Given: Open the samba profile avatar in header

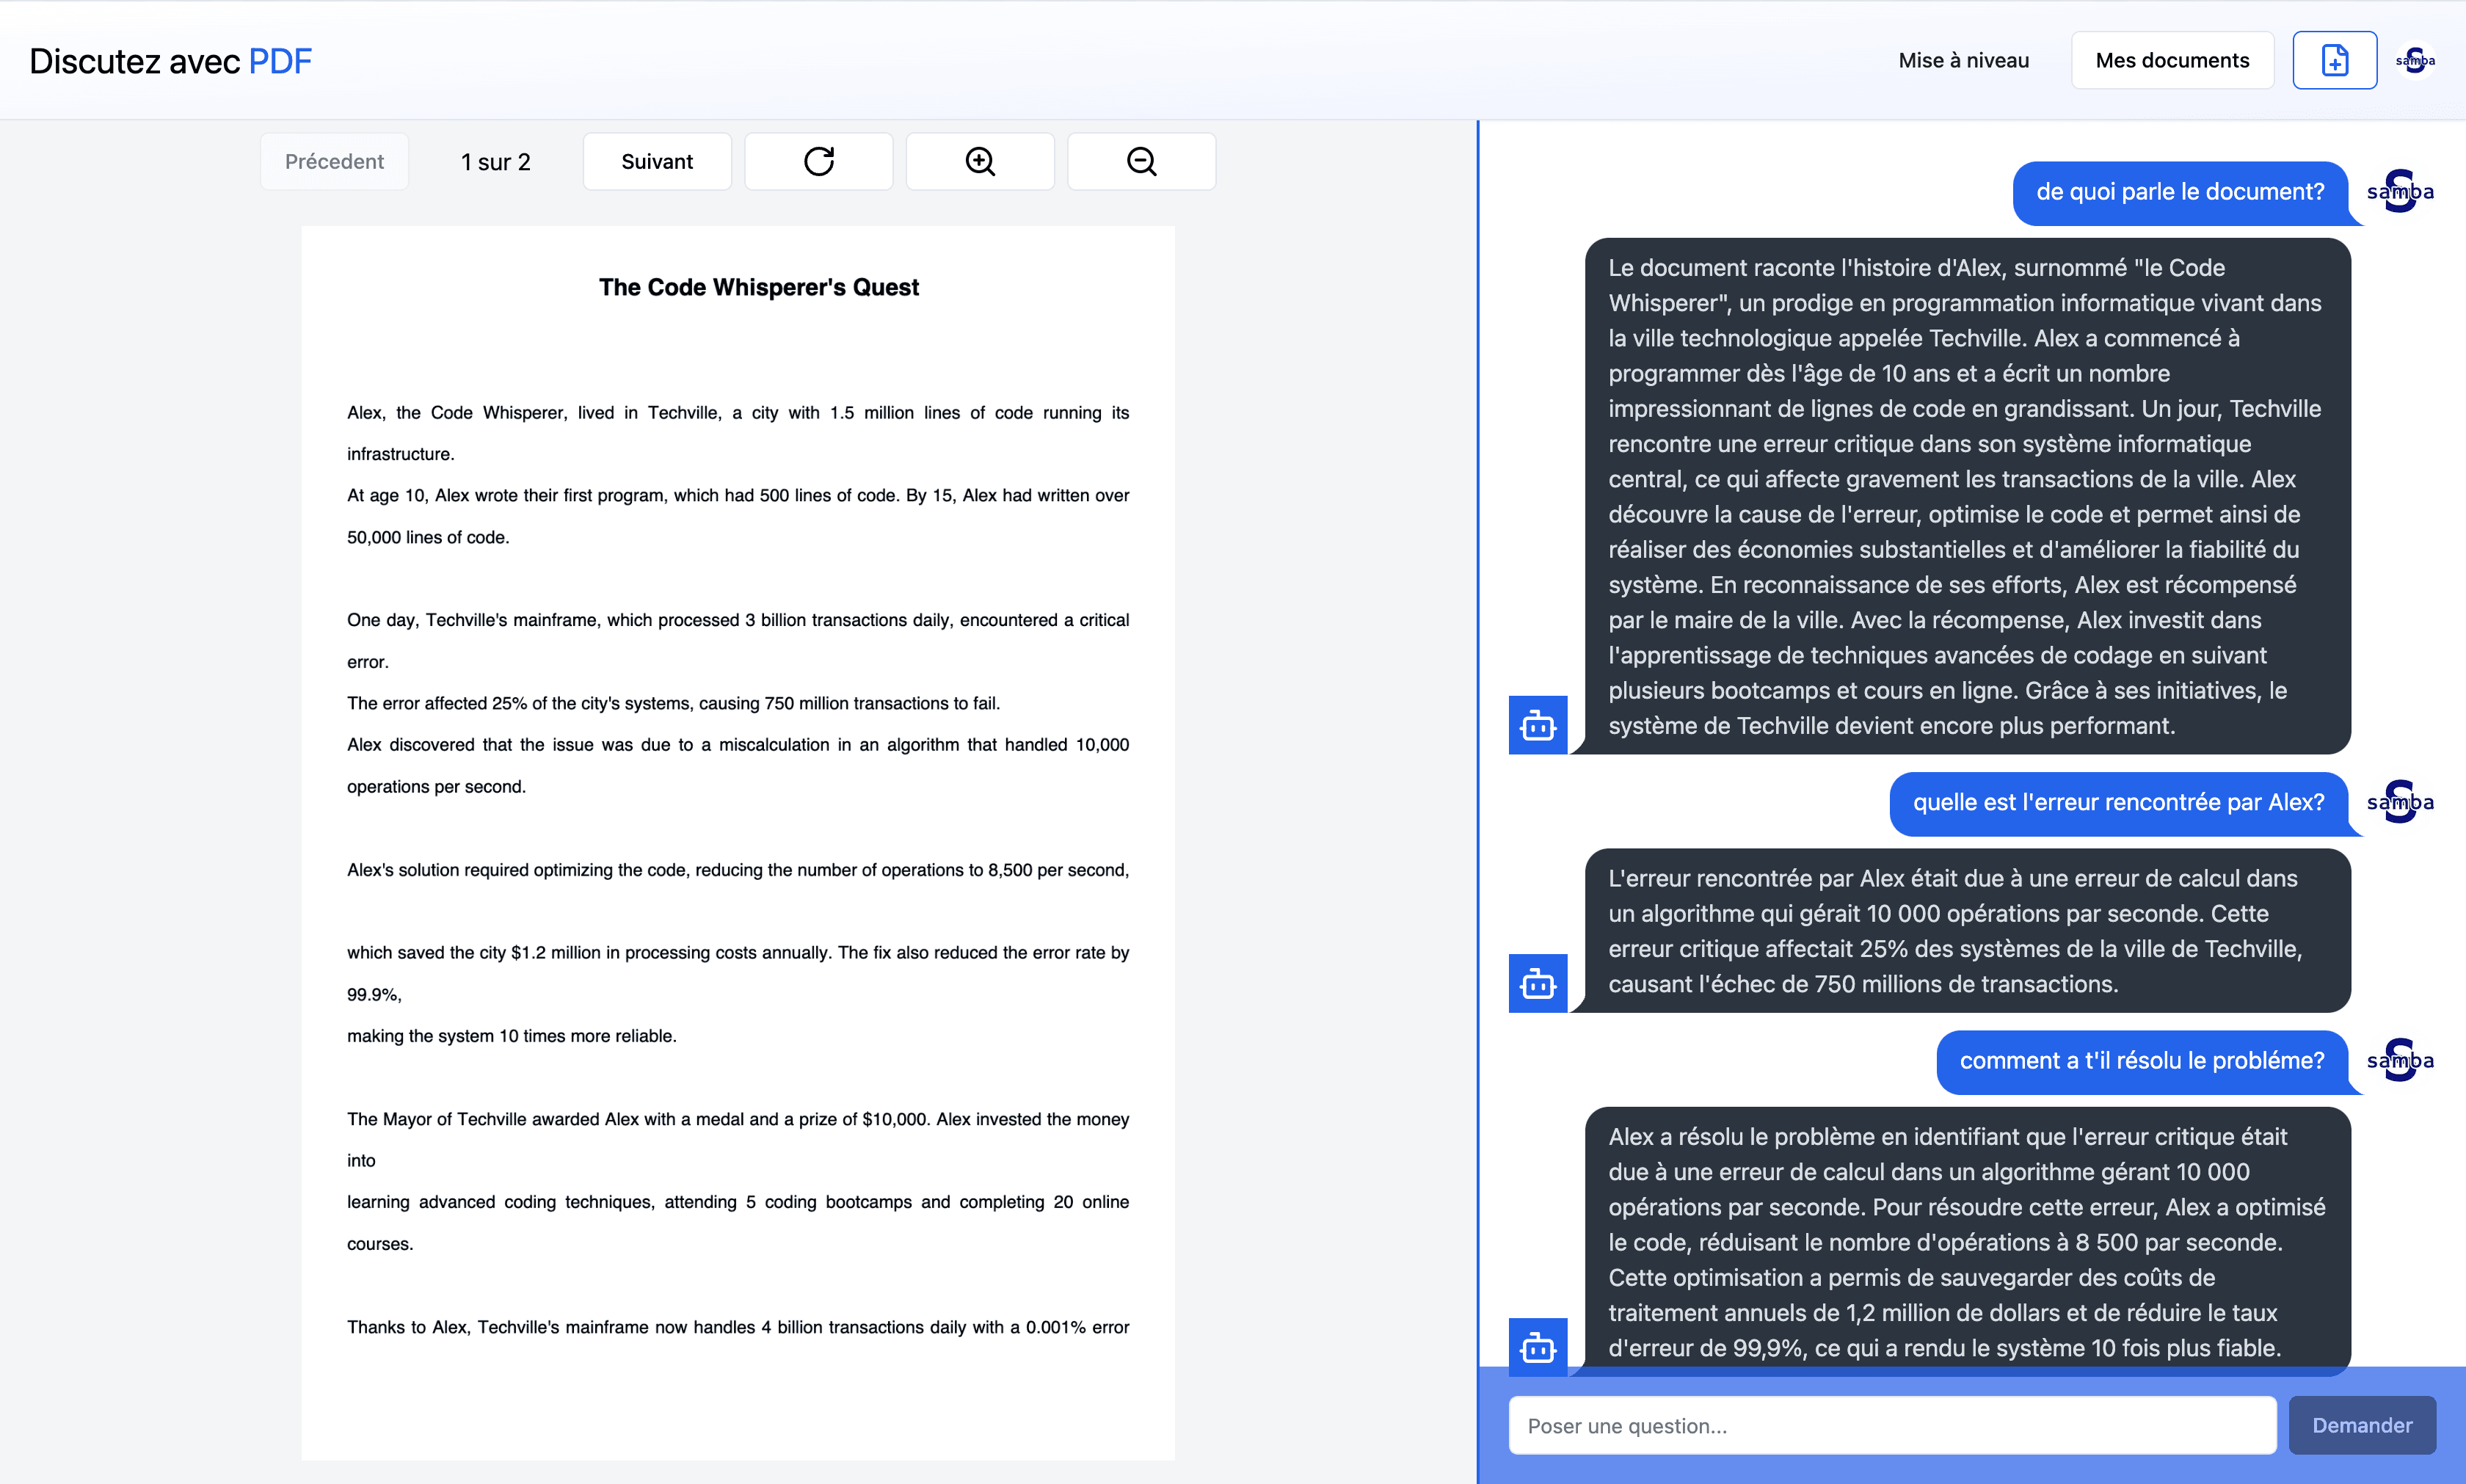Looking at the screenshot, I should 2415,60.
